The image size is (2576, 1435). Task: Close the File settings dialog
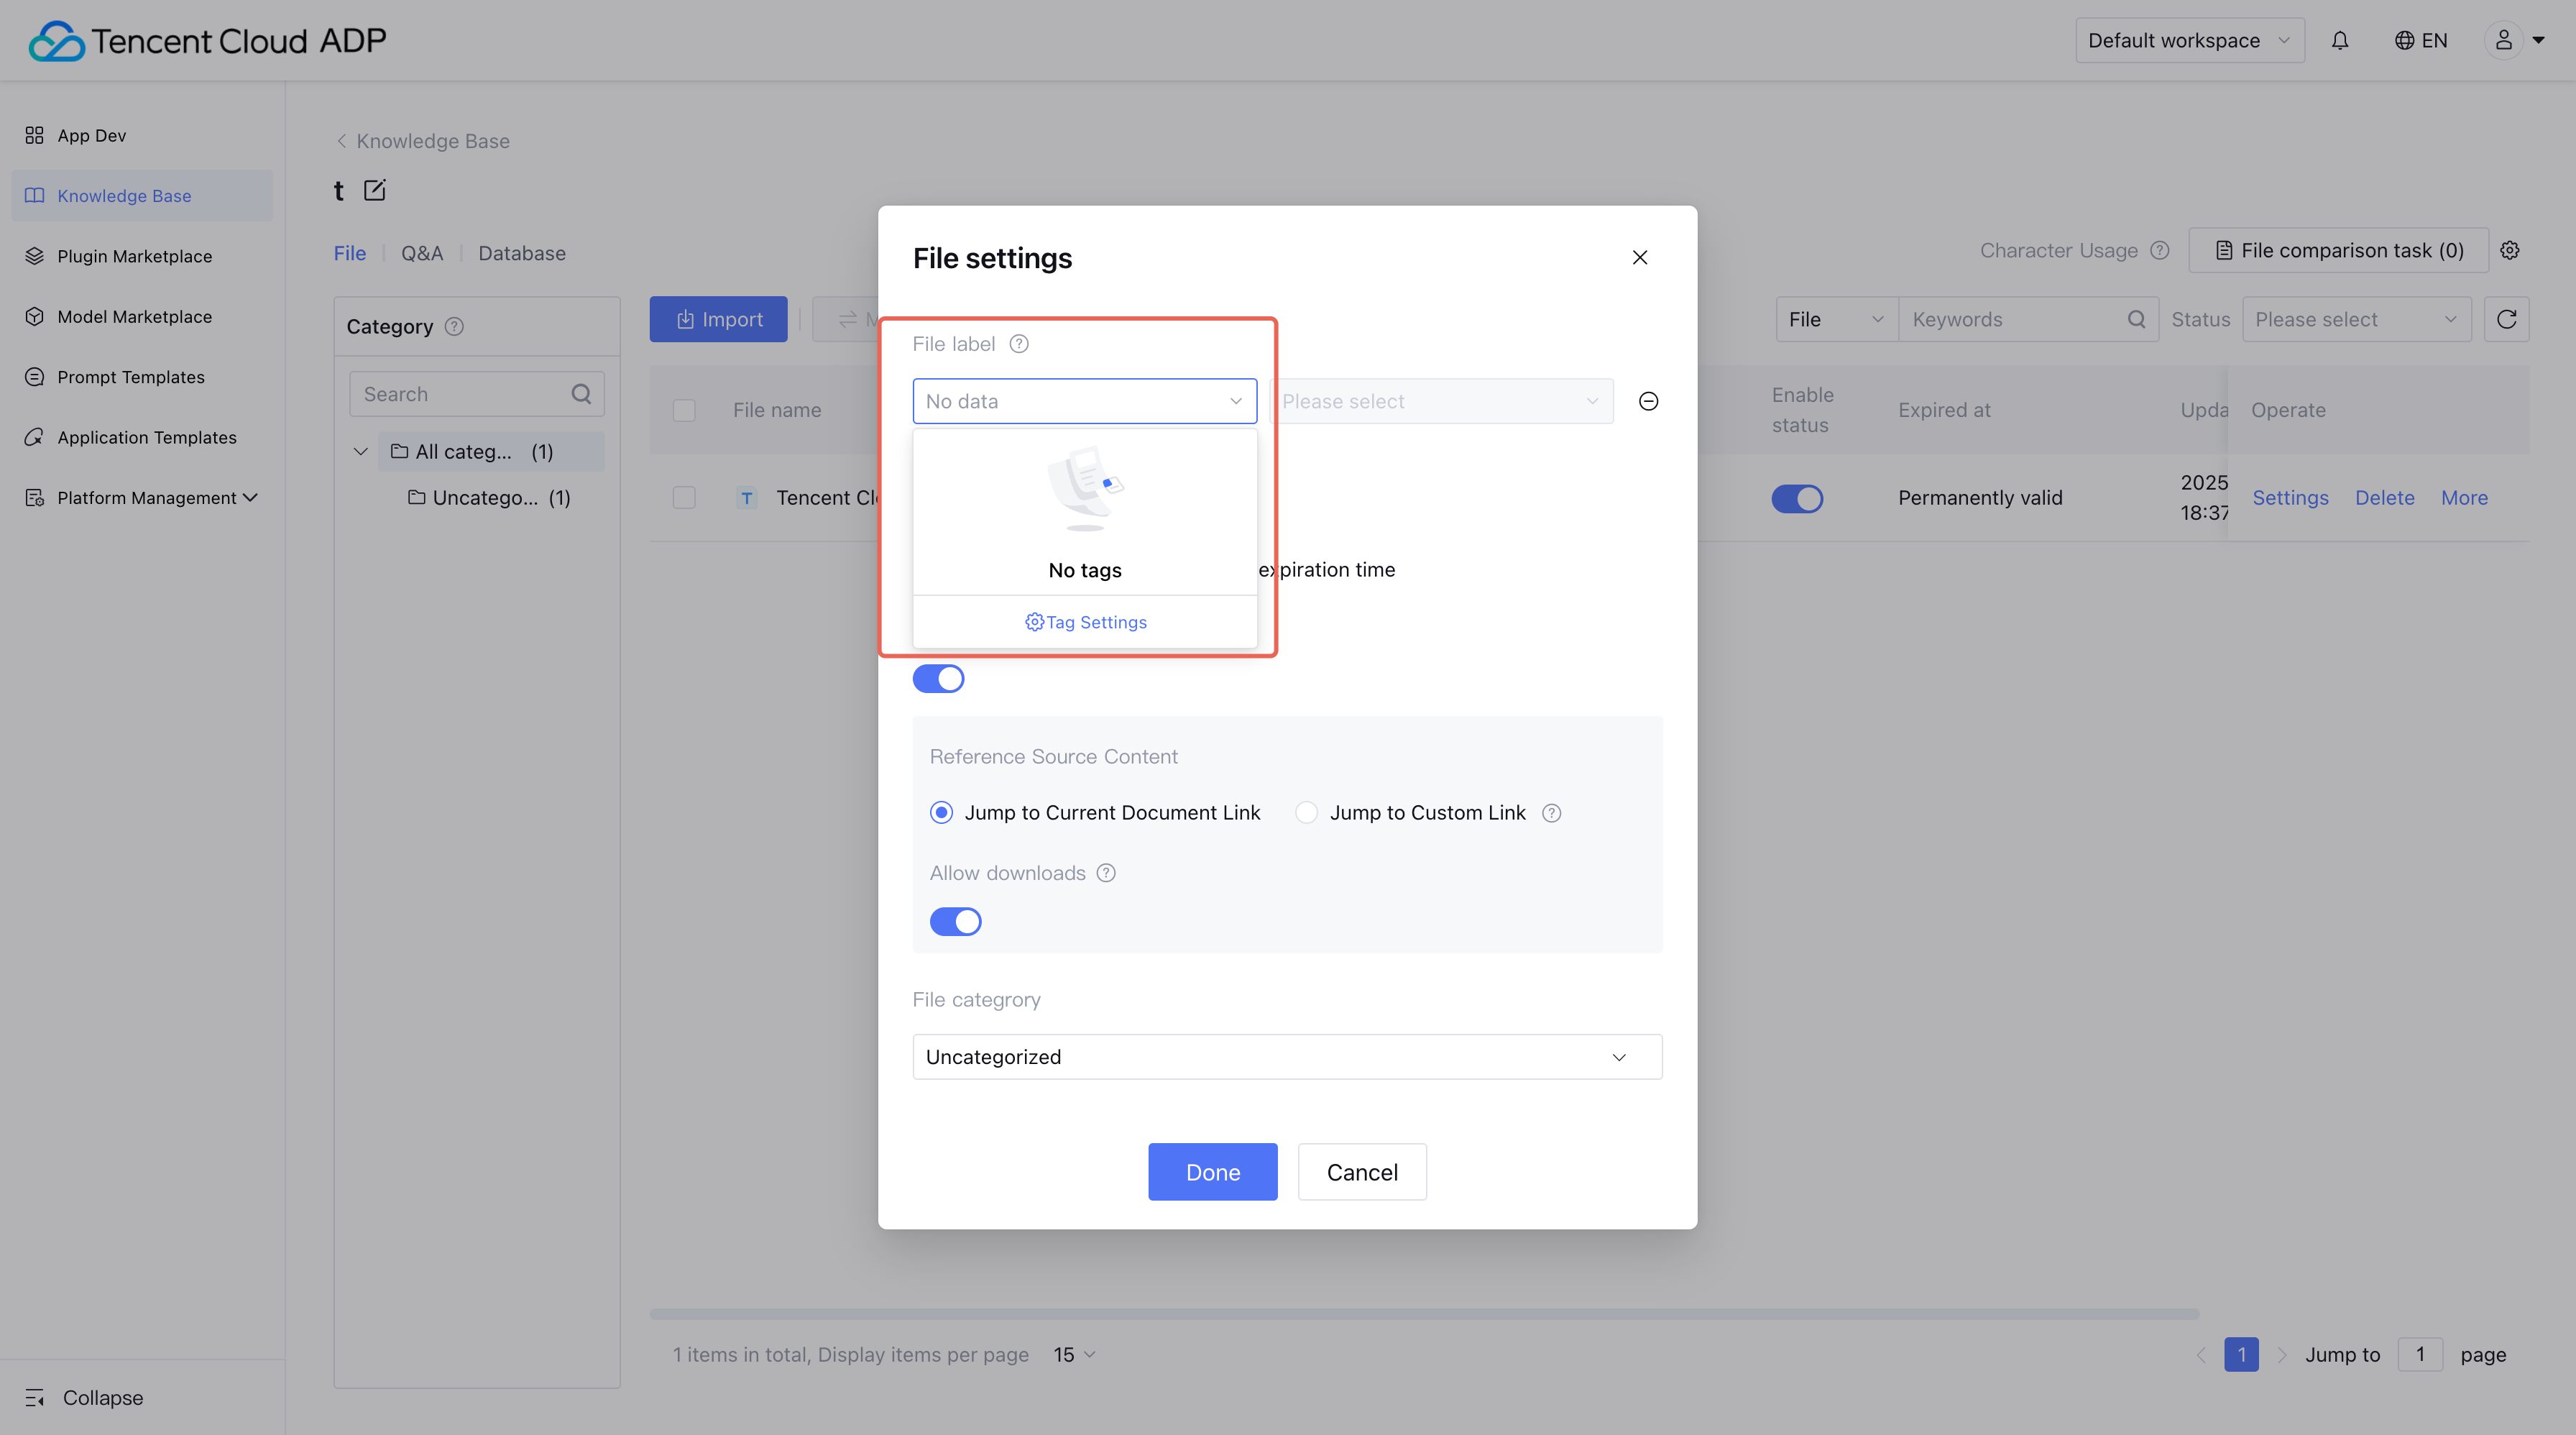point(1639,258)
